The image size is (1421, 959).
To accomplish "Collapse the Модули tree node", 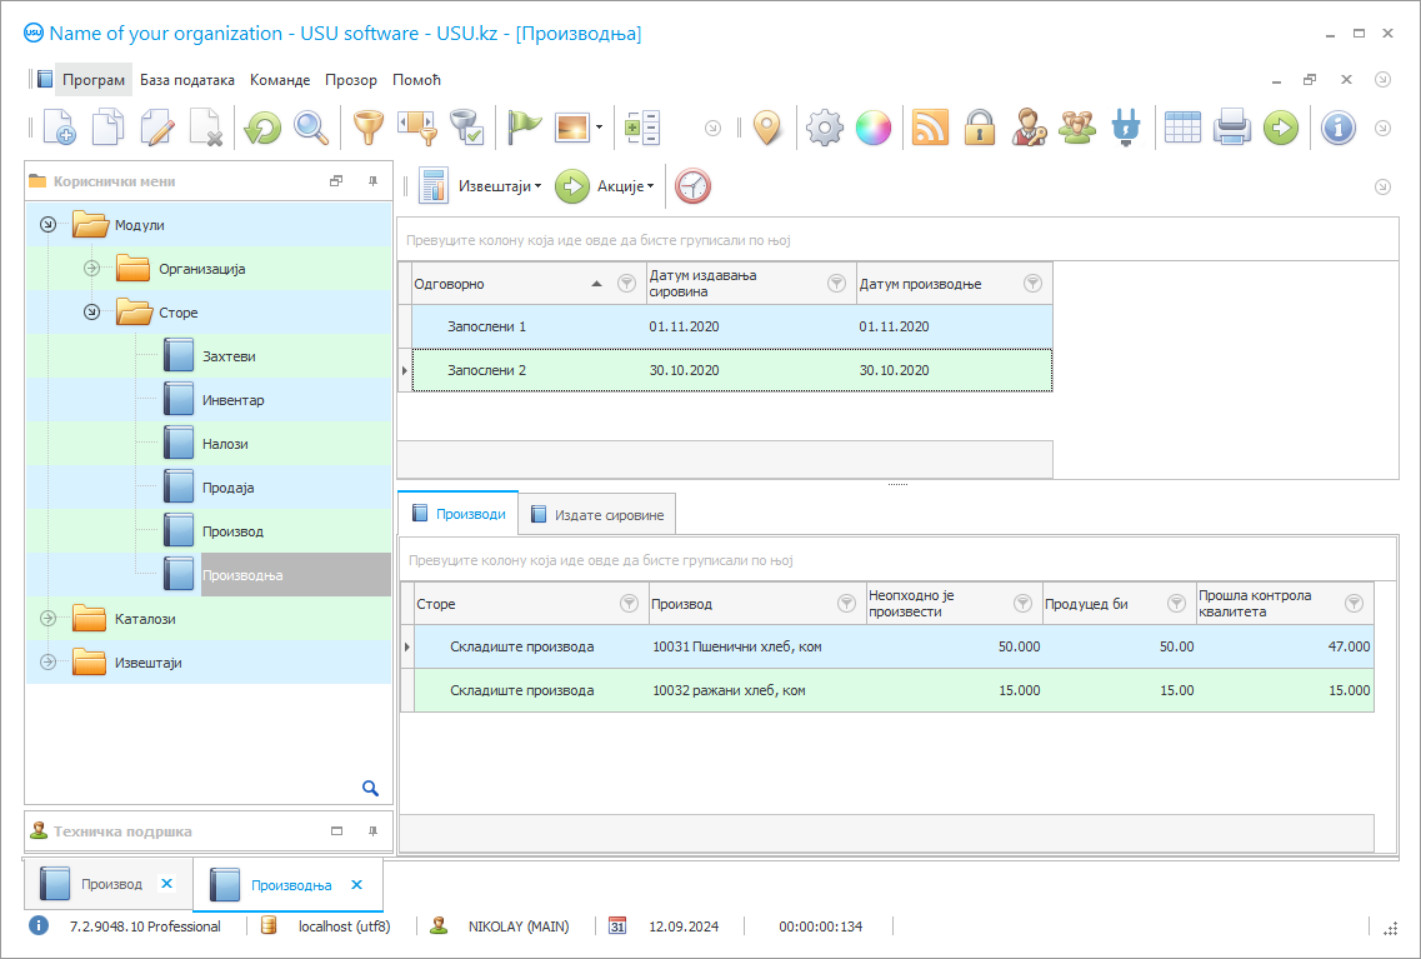I will [48, 224].
